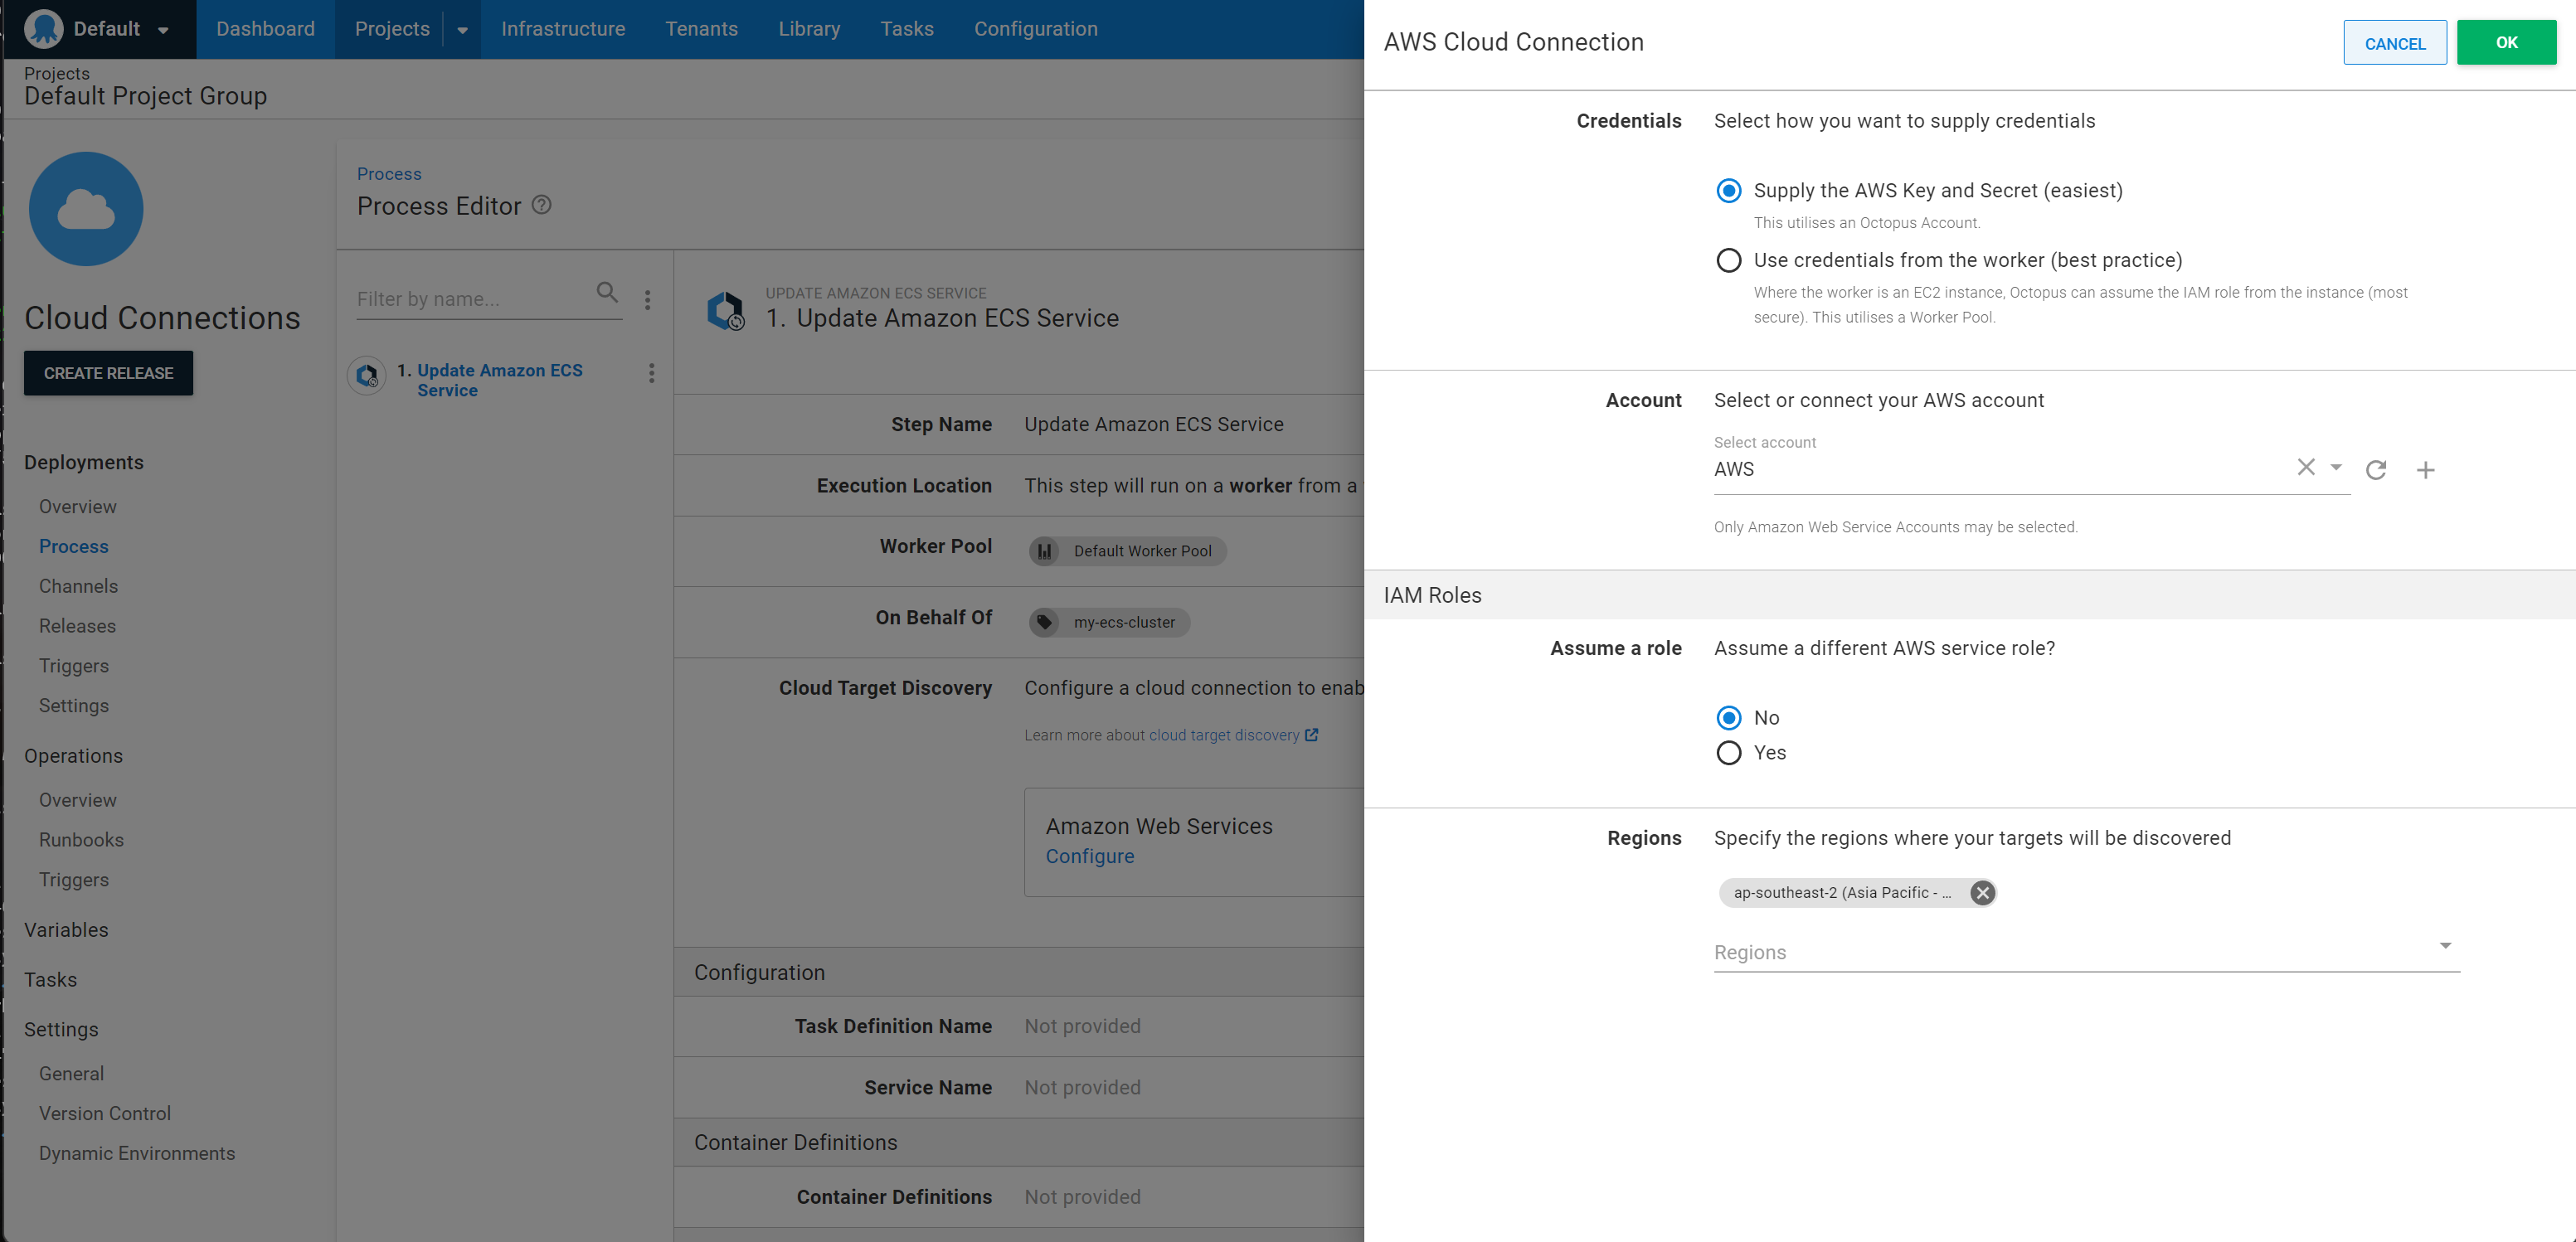Image resolution: width=2576 pixels, height=1242 pixels.
Task: Click the Service Name row
Action: [1019, 1088]
